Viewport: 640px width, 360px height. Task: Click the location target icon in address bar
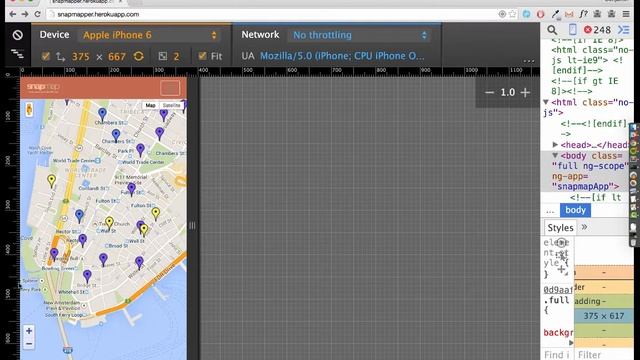[502, 14]
